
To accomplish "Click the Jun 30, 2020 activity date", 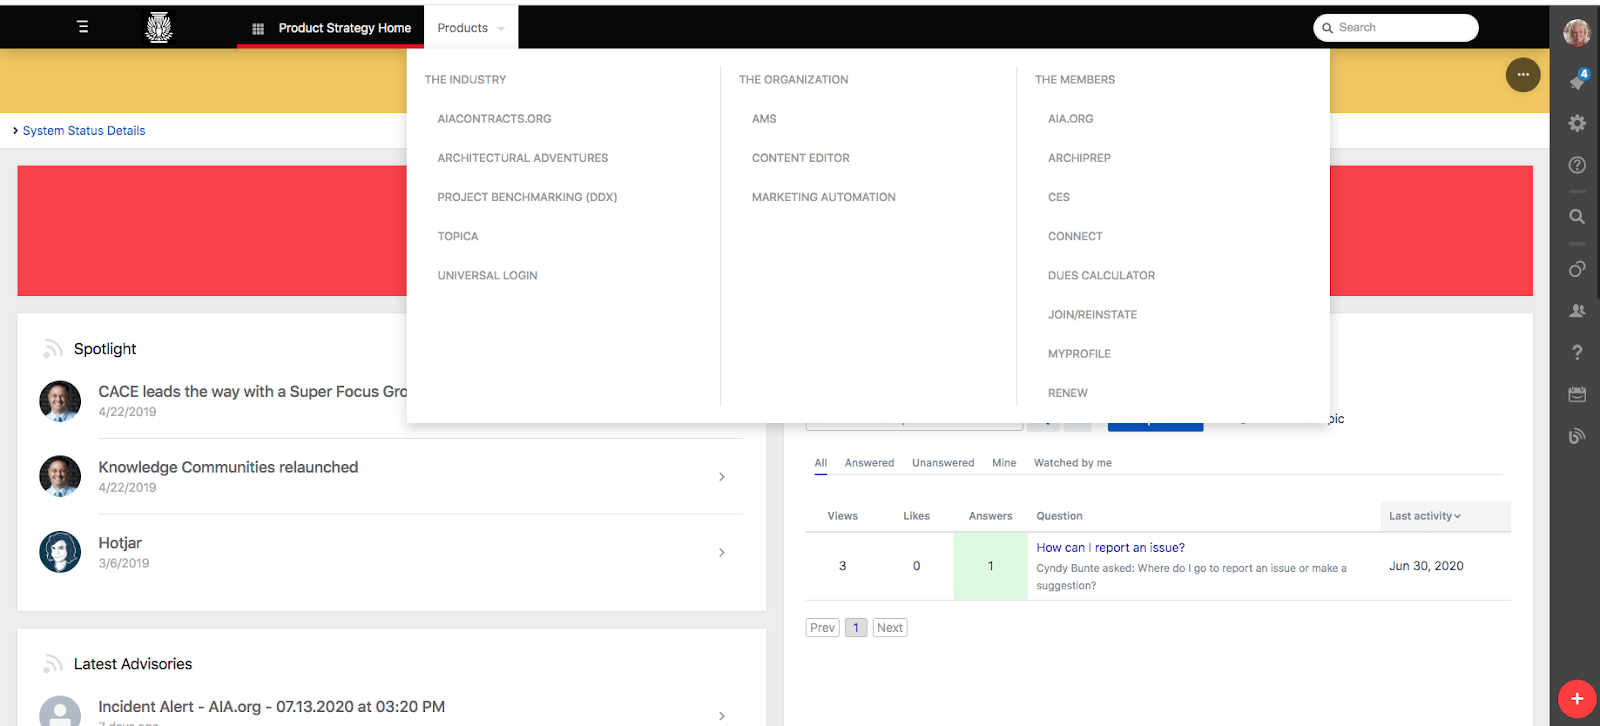I will (x=1426, y=566).
